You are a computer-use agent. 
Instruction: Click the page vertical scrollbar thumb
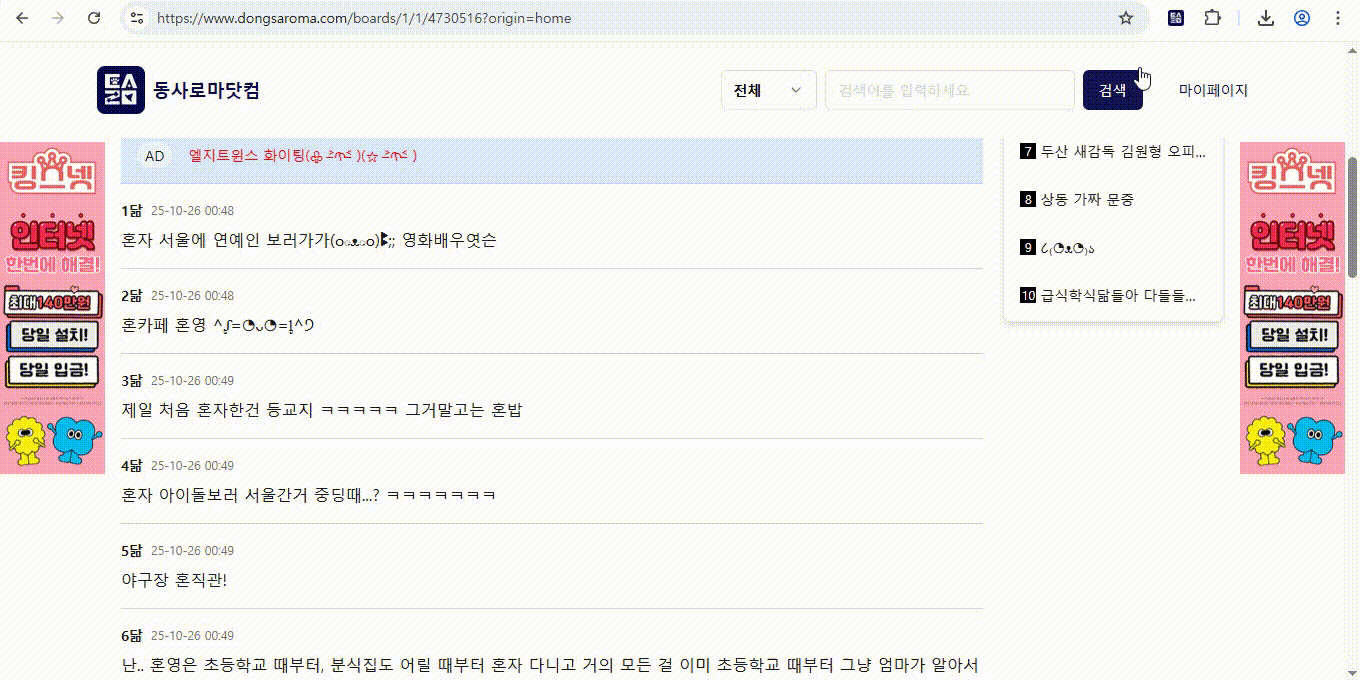[1353, 217]
